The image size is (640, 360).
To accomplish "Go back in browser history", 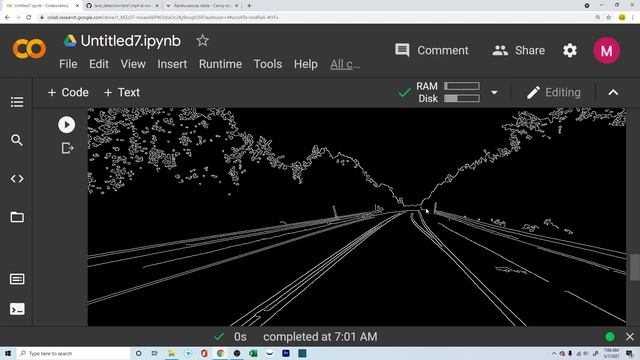I will click(x=7, y=18).
